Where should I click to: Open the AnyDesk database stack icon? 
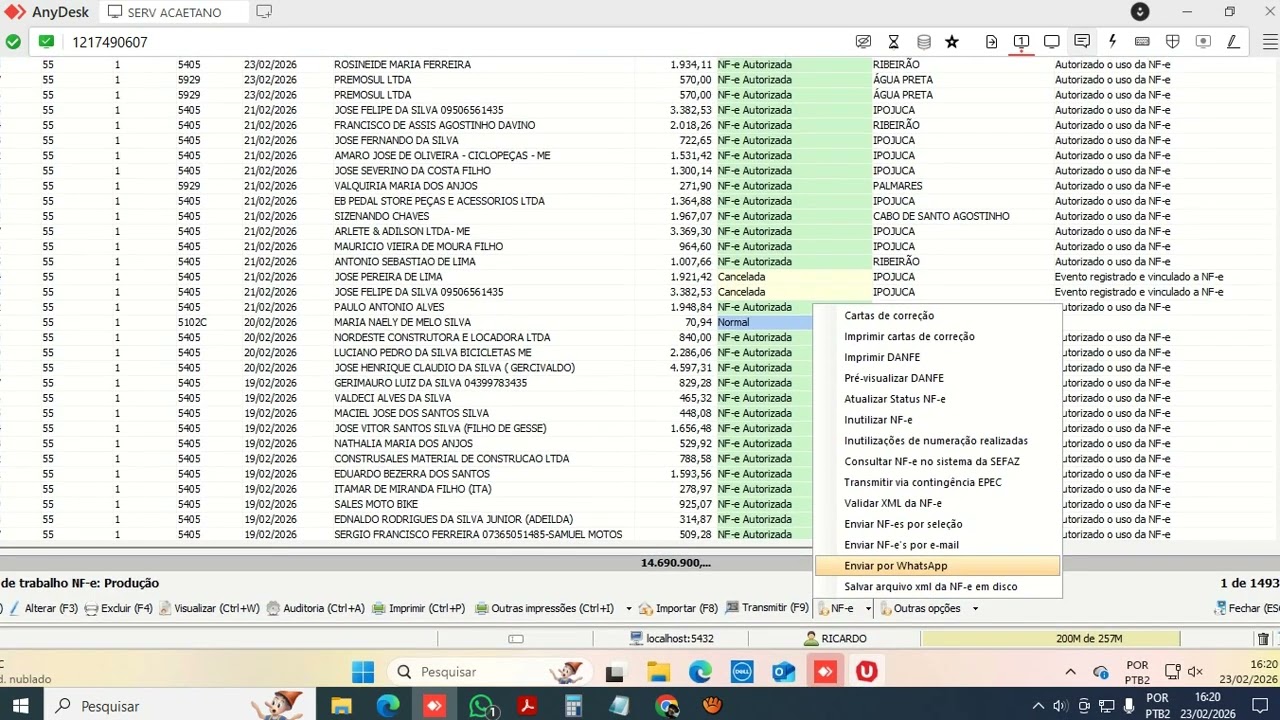(924, 42)
